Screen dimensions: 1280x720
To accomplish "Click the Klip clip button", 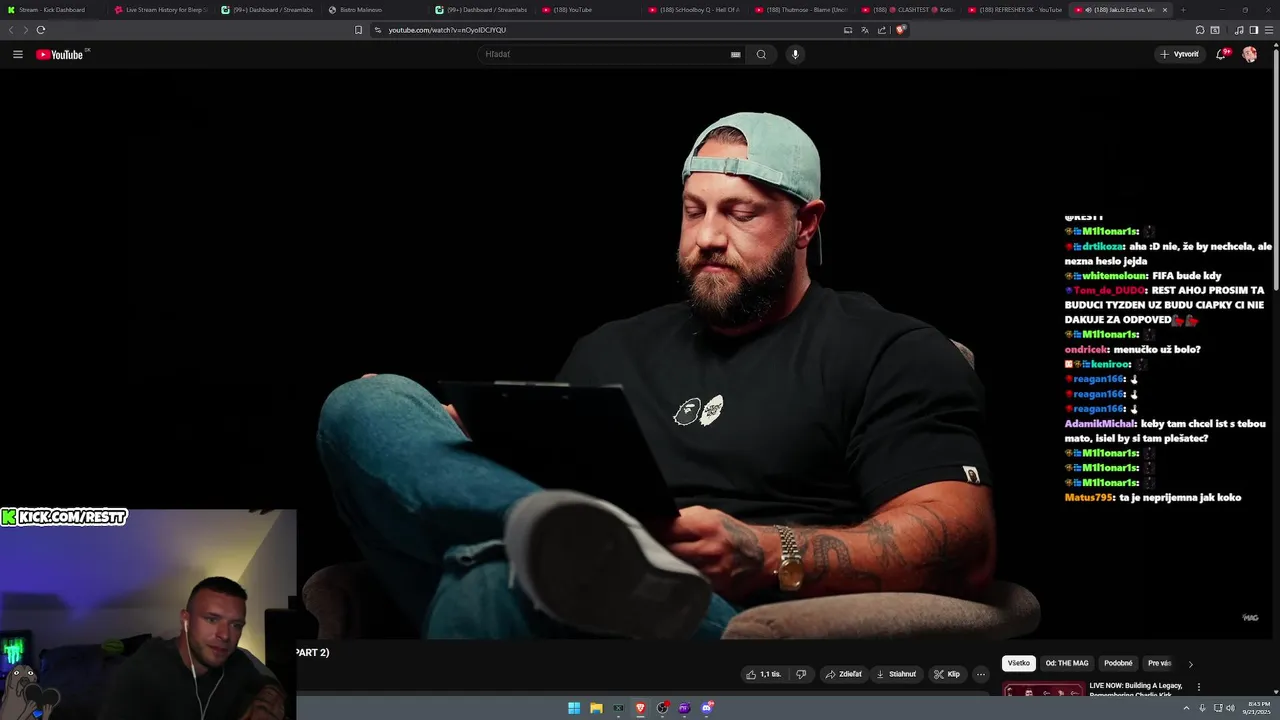I will click(x=947, y=674).
